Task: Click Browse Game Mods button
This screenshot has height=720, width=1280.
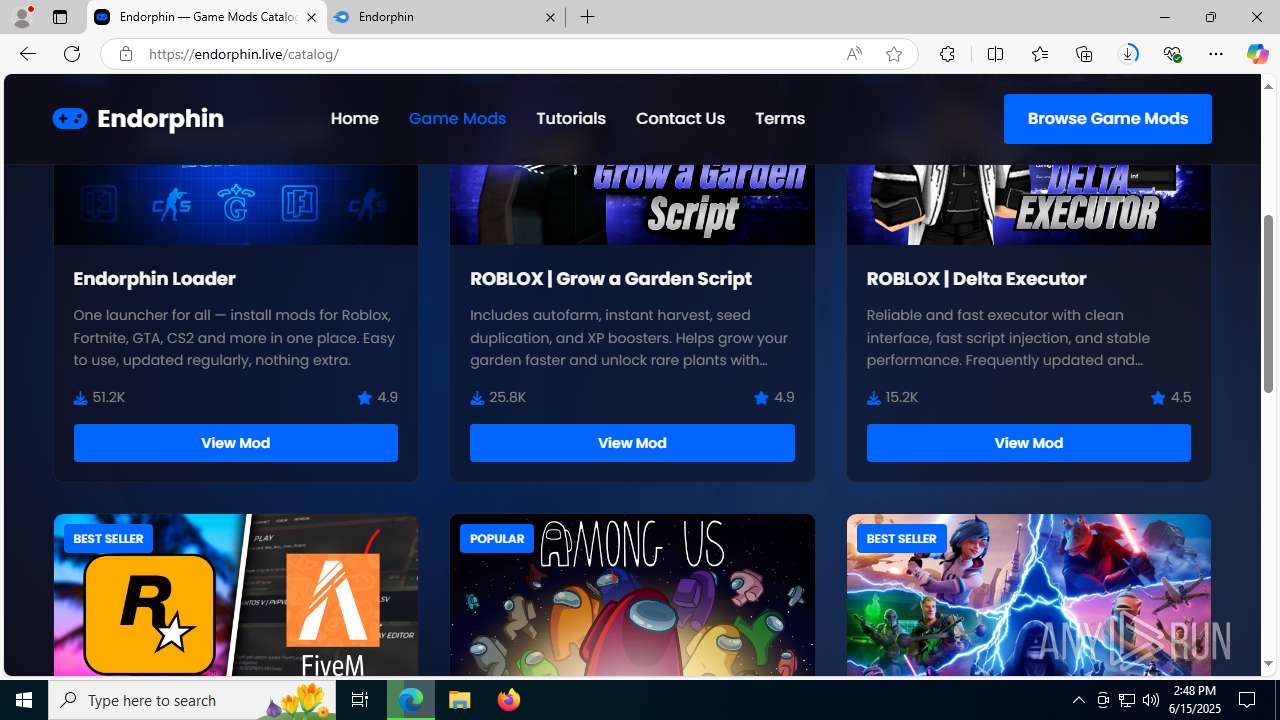Action: pyautogui.click(x=1107, y=119)
